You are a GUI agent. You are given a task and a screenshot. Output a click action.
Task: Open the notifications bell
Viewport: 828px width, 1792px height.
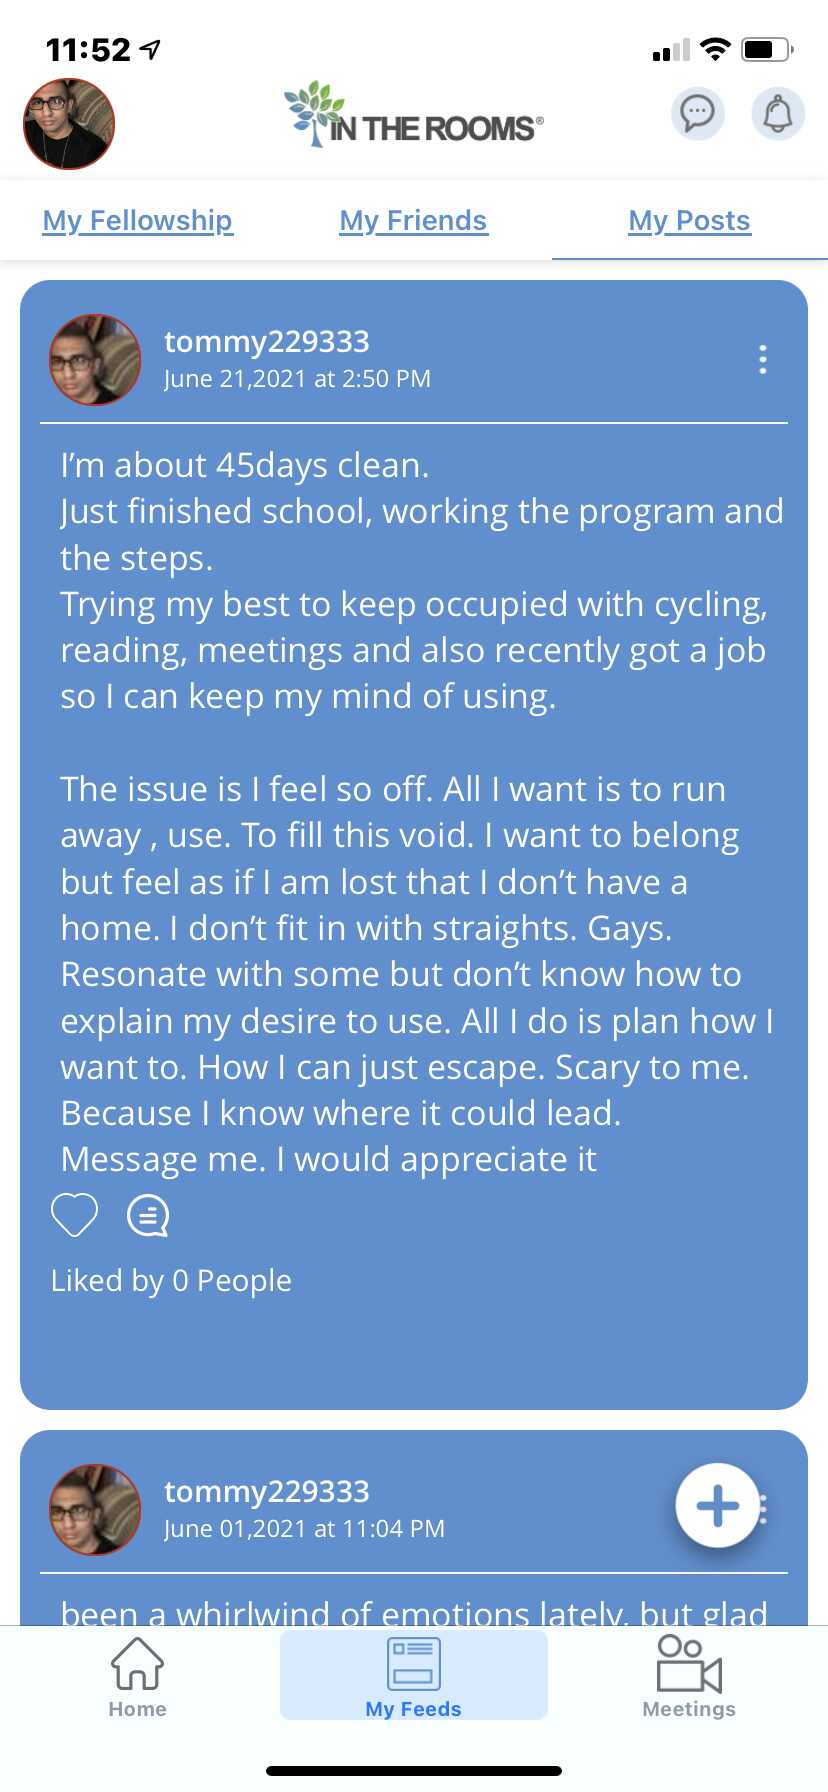pyautogui.click(x=778, y=113)
